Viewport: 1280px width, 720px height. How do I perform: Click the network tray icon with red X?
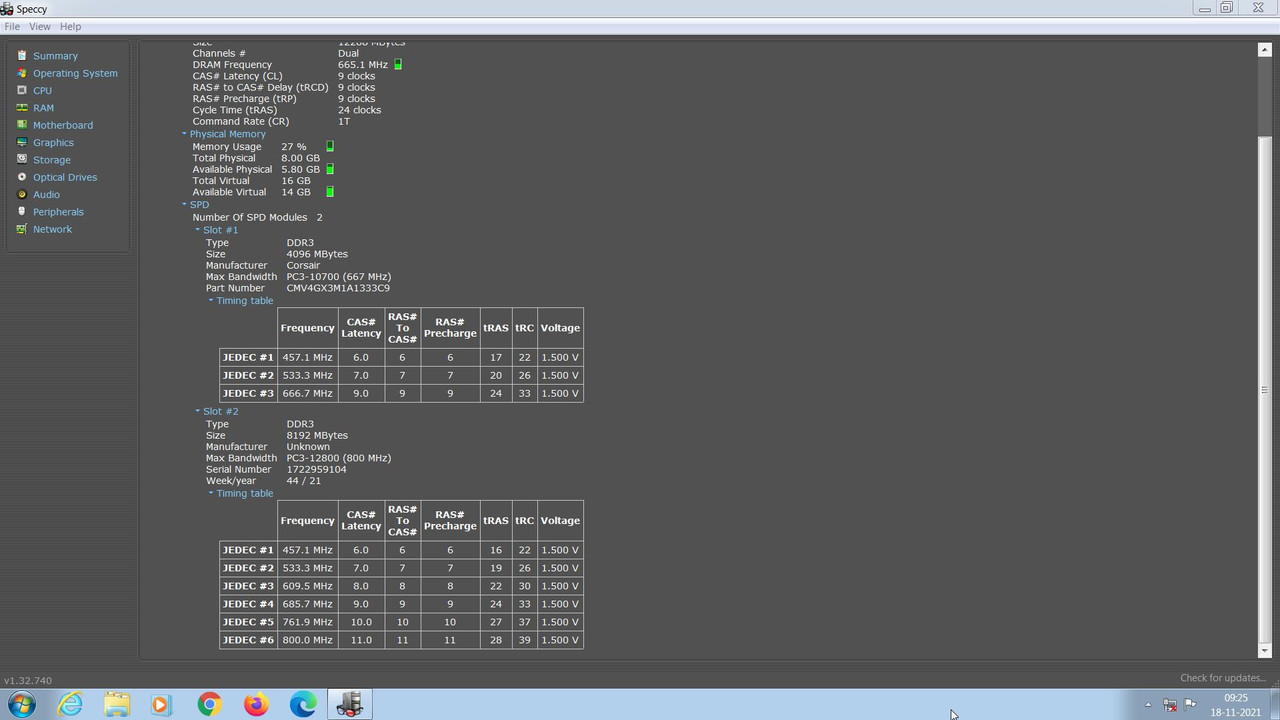[x=1170, y=705]
